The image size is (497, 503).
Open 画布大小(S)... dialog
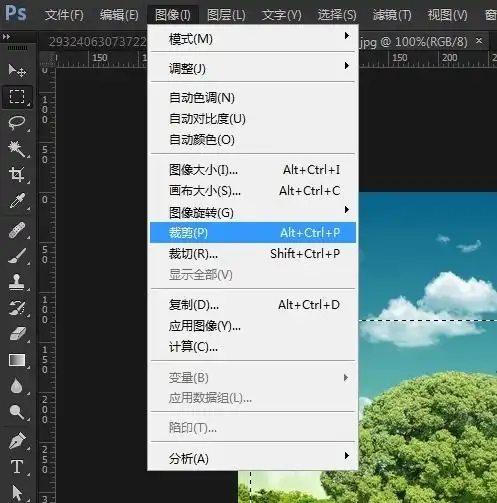253,191
